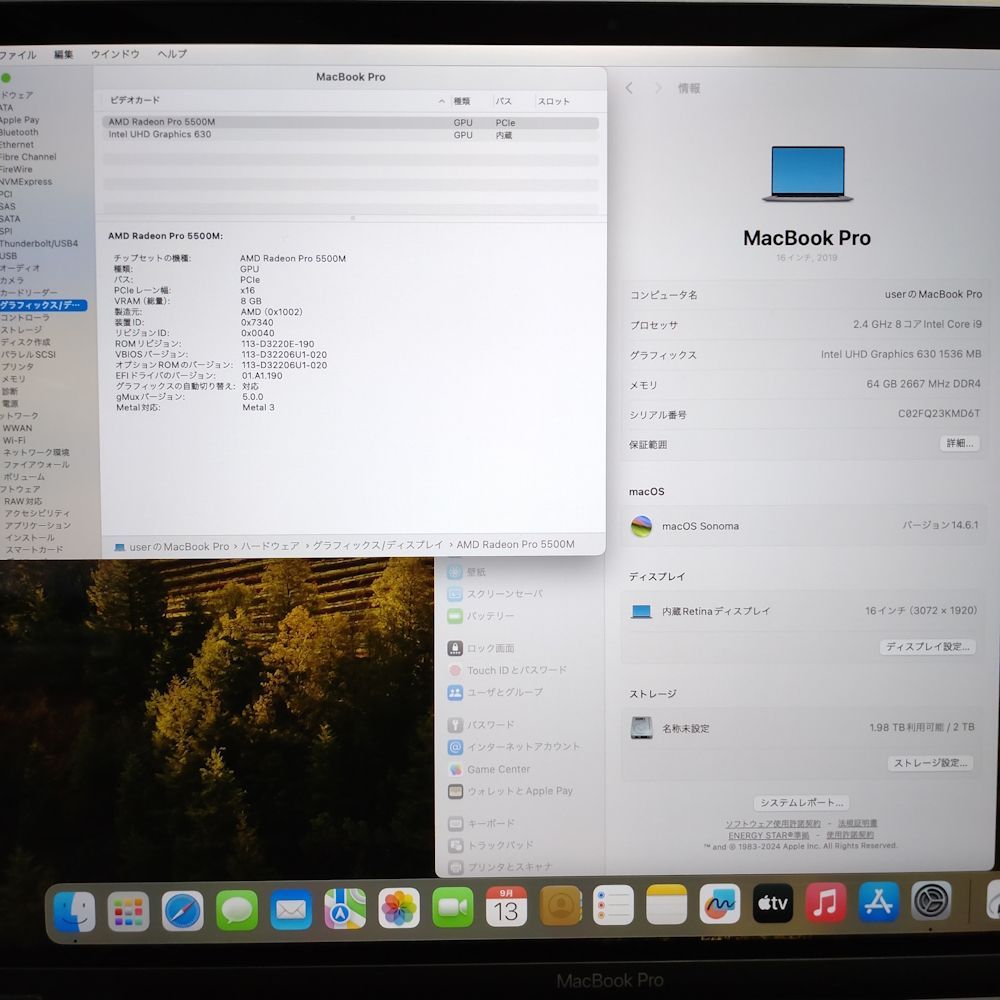The height and width of the screenshot is (1000, 1000).
Task: Open the Photos app in the Dock
Action: point(399,908)
